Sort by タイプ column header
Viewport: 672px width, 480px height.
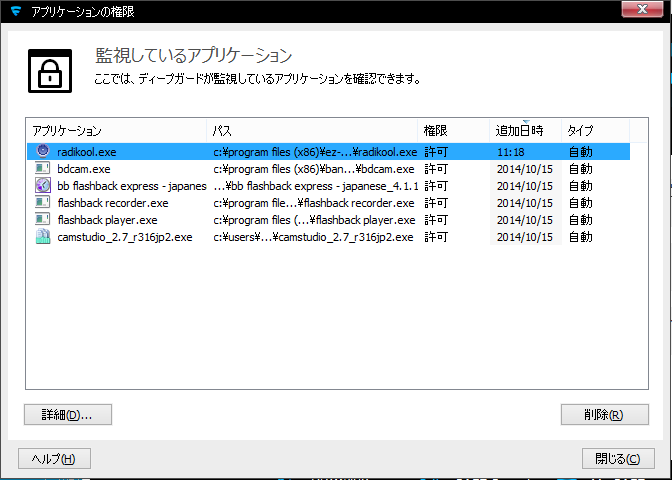tap(596, 130)
